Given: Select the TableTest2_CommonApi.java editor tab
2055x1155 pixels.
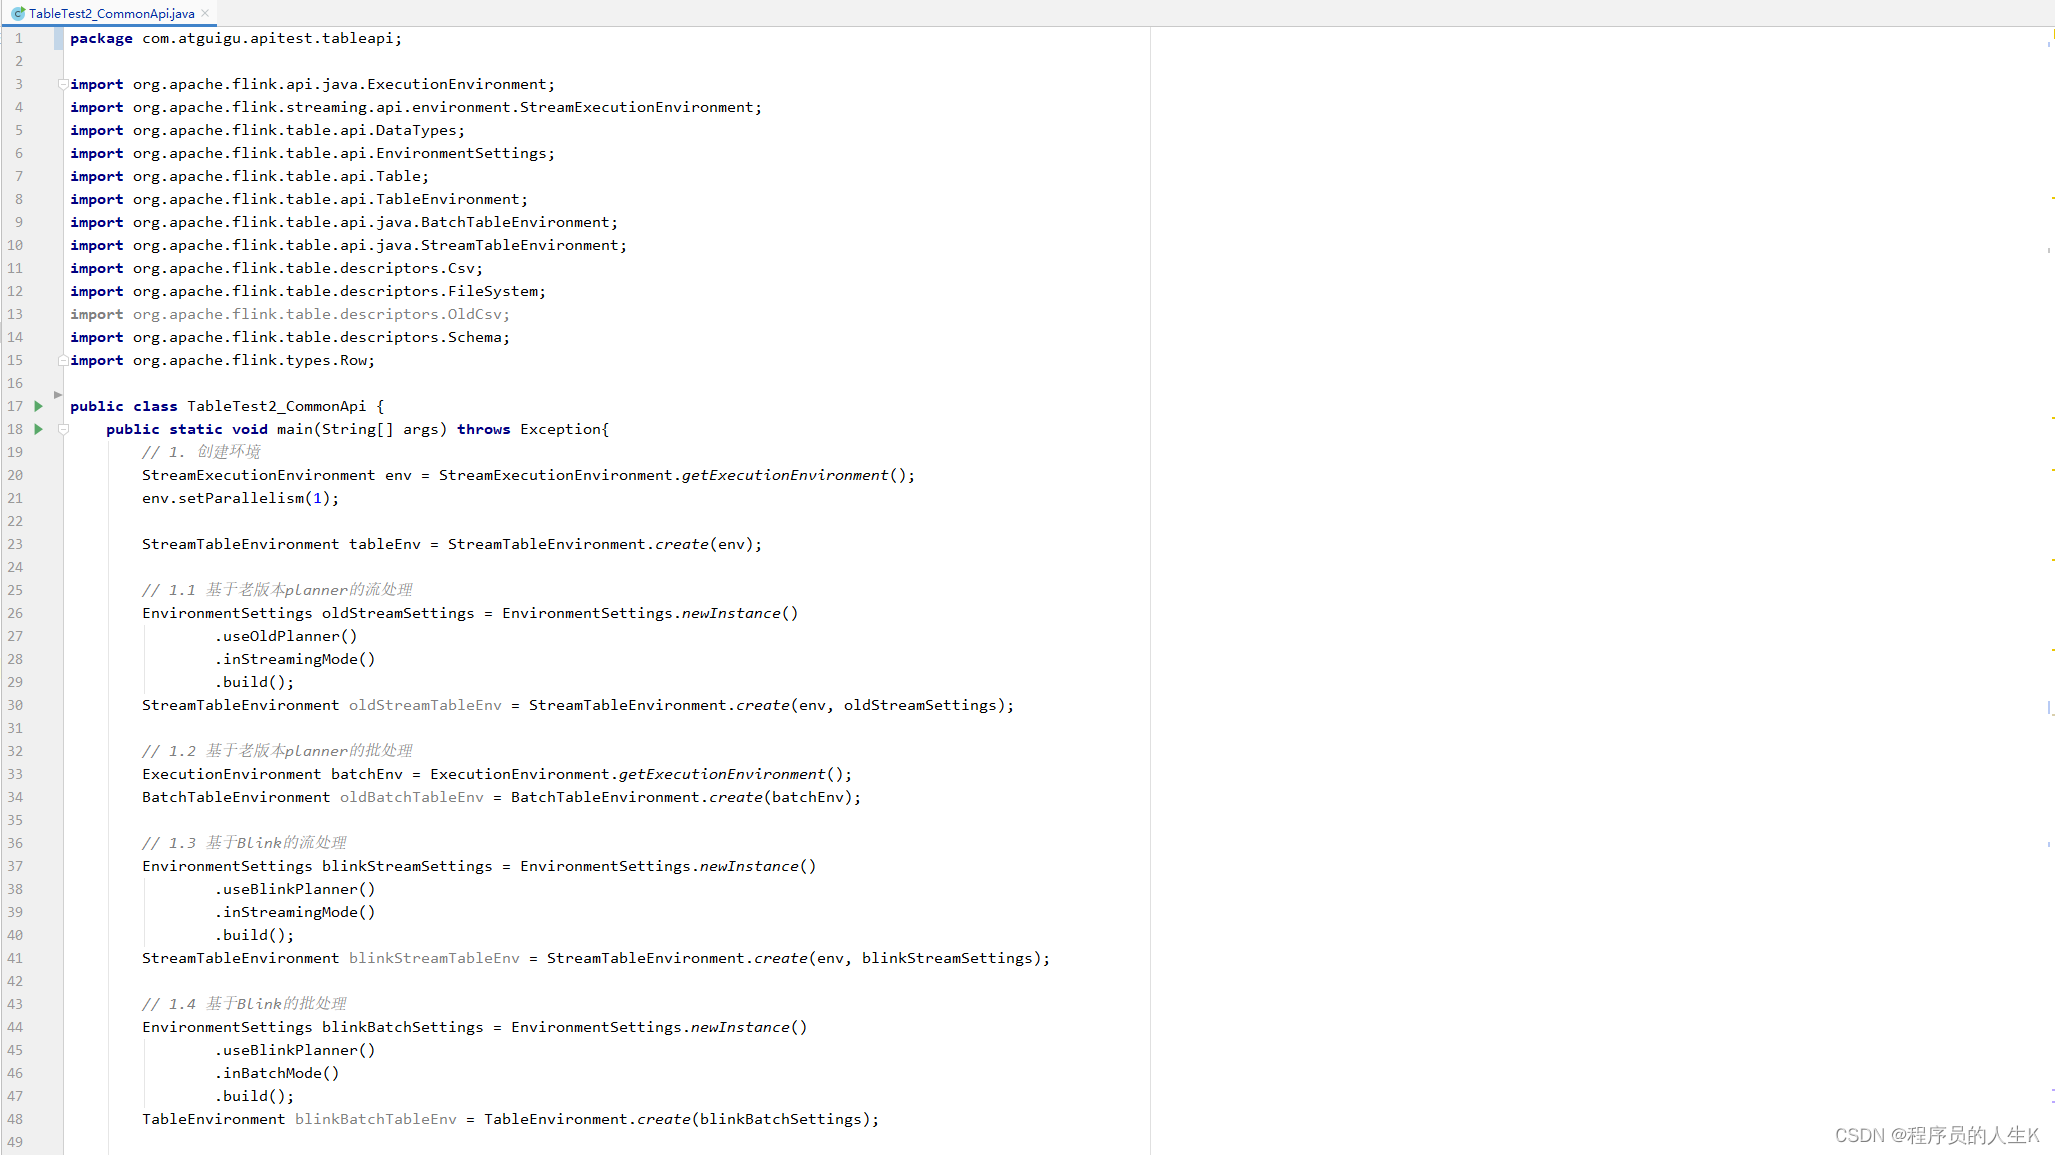Looking at the screenshot, I should tap(111, 13).
